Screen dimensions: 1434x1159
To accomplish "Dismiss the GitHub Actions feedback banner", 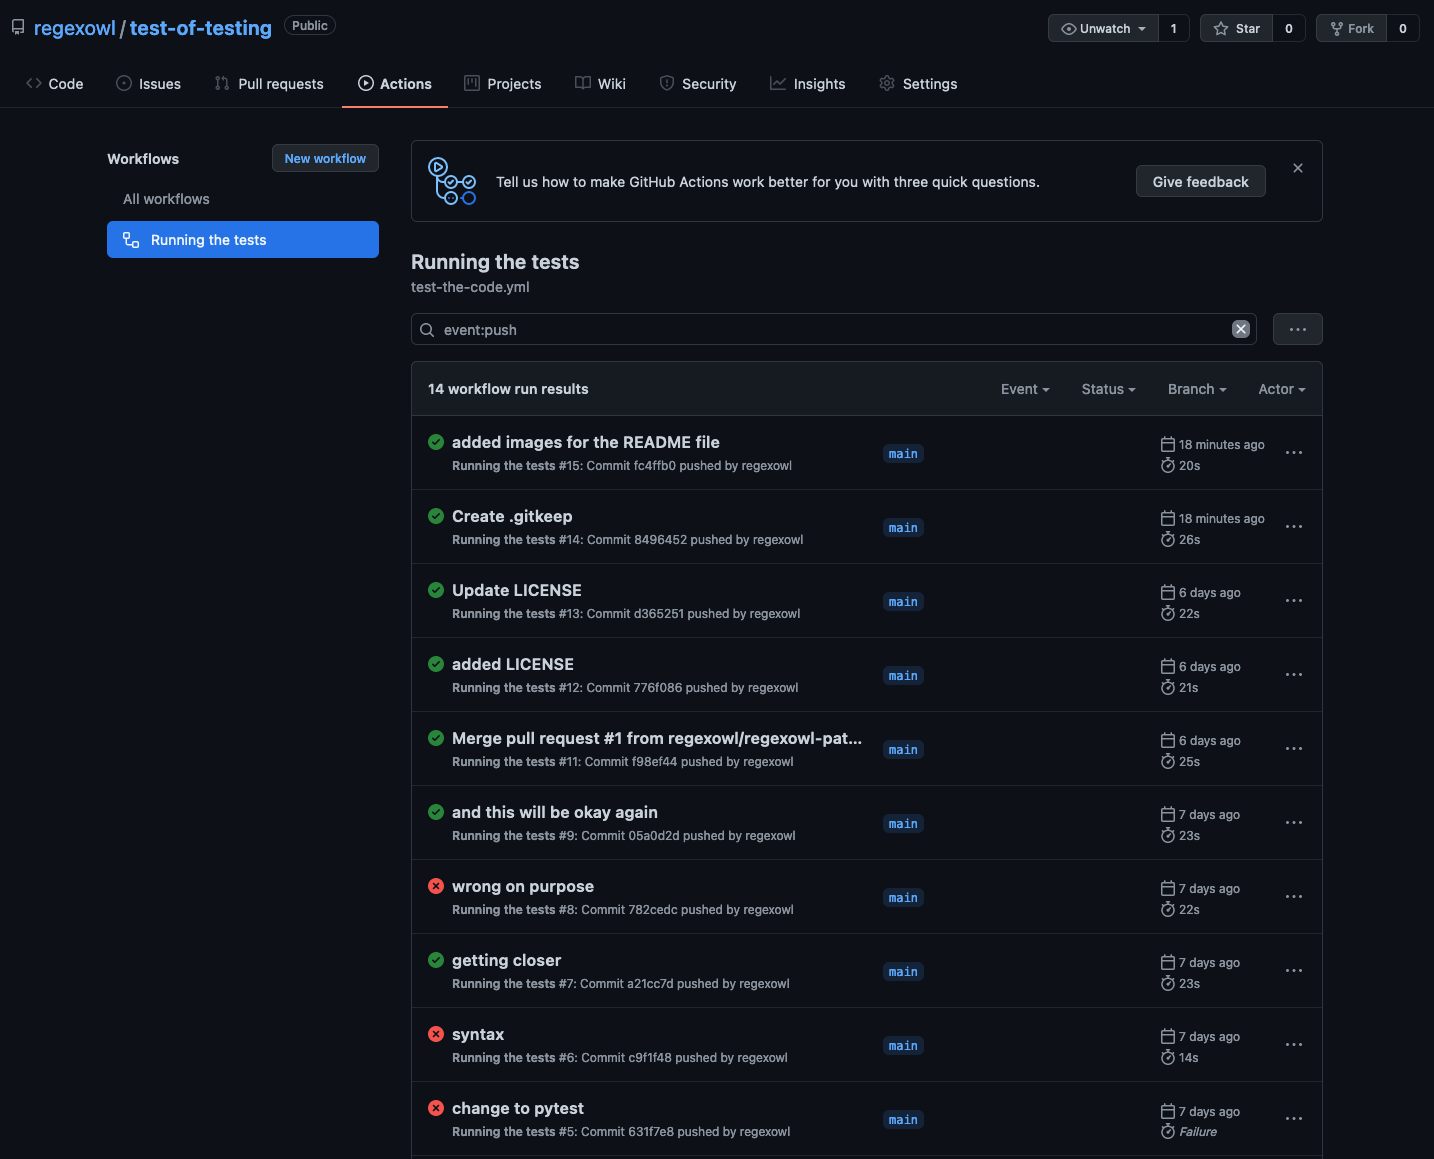I will pos(1298,168).
